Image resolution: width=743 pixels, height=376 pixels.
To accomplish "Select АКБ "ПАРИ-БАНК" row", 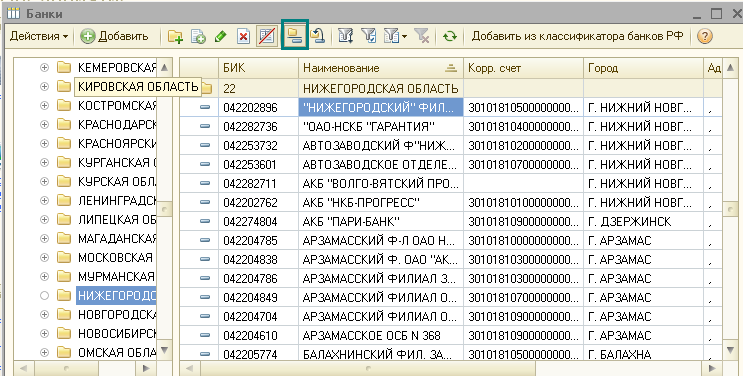I will (451, 221).
